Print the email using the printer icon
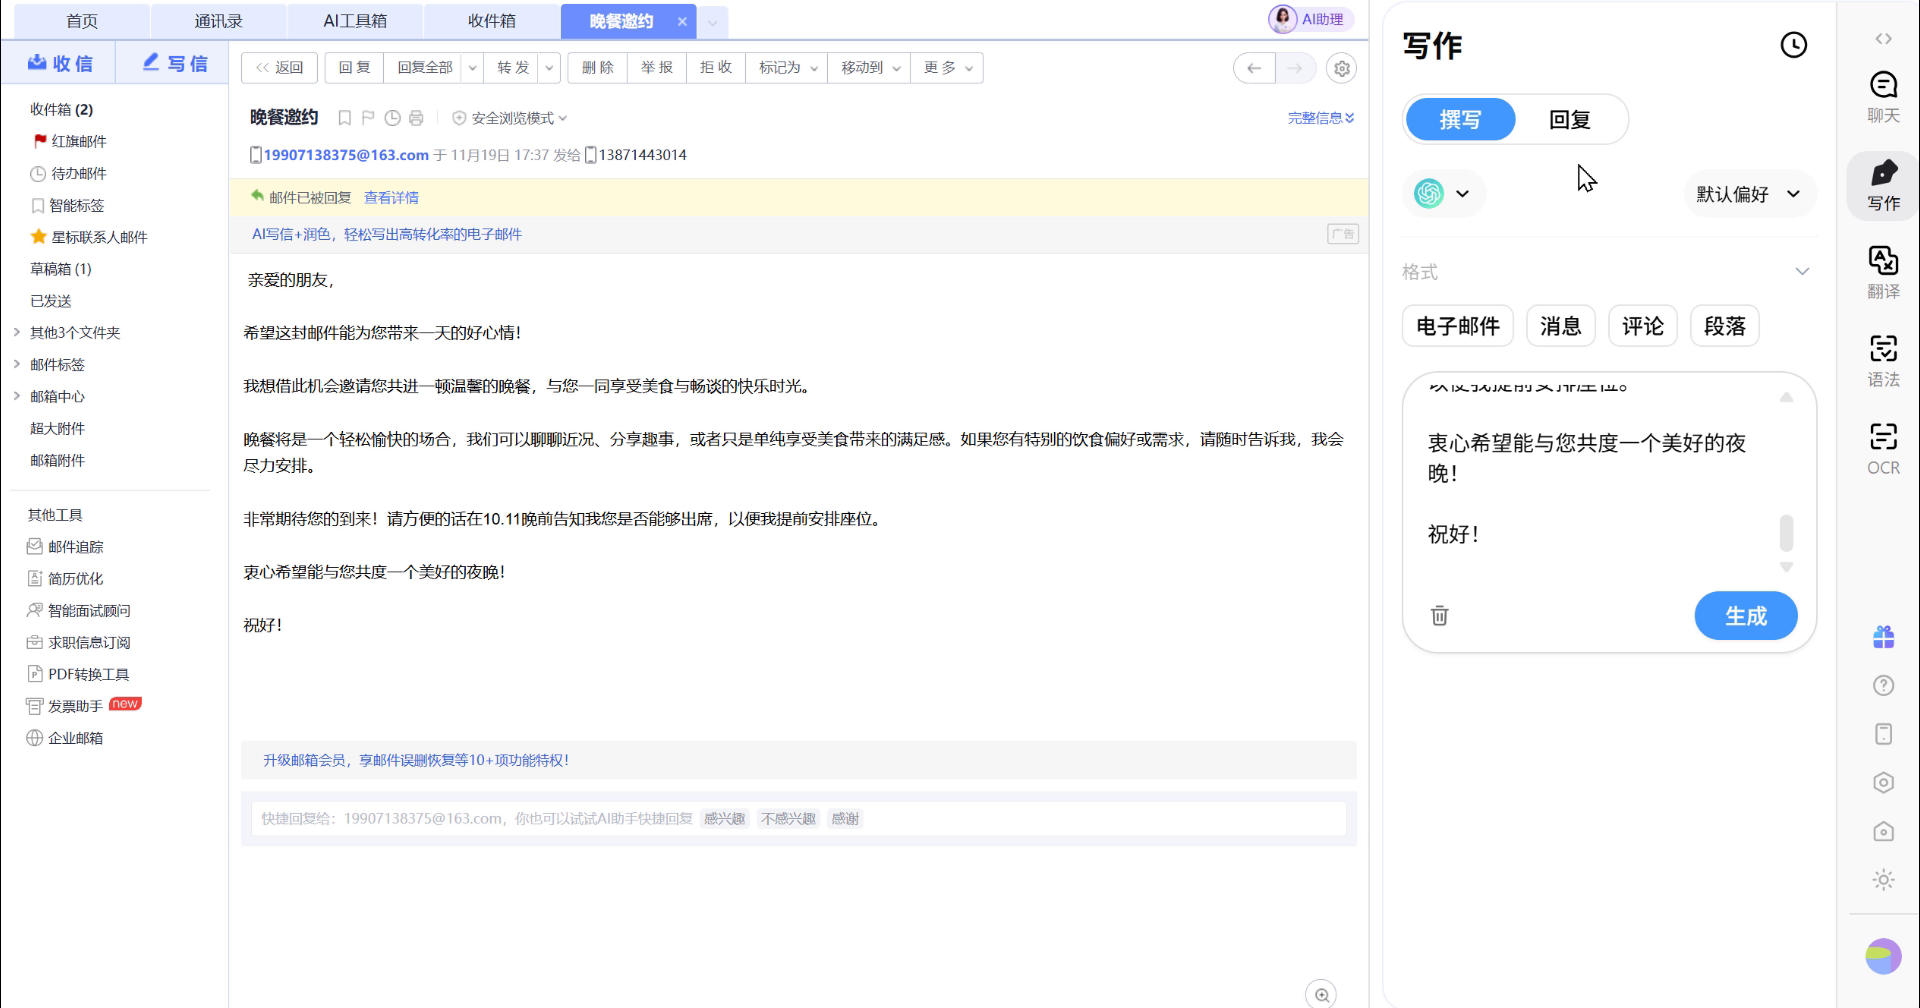This screenshot has height=1008, width=1920. coord(416,118)
